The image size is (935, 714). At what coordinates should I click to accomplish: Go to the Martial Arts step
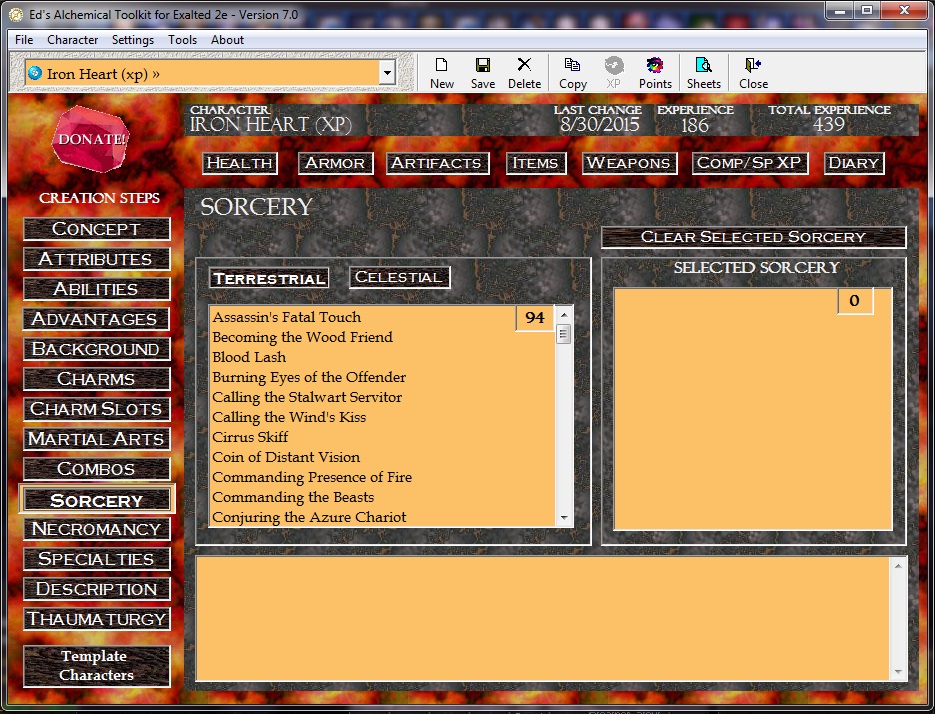(x=97, y=439)
